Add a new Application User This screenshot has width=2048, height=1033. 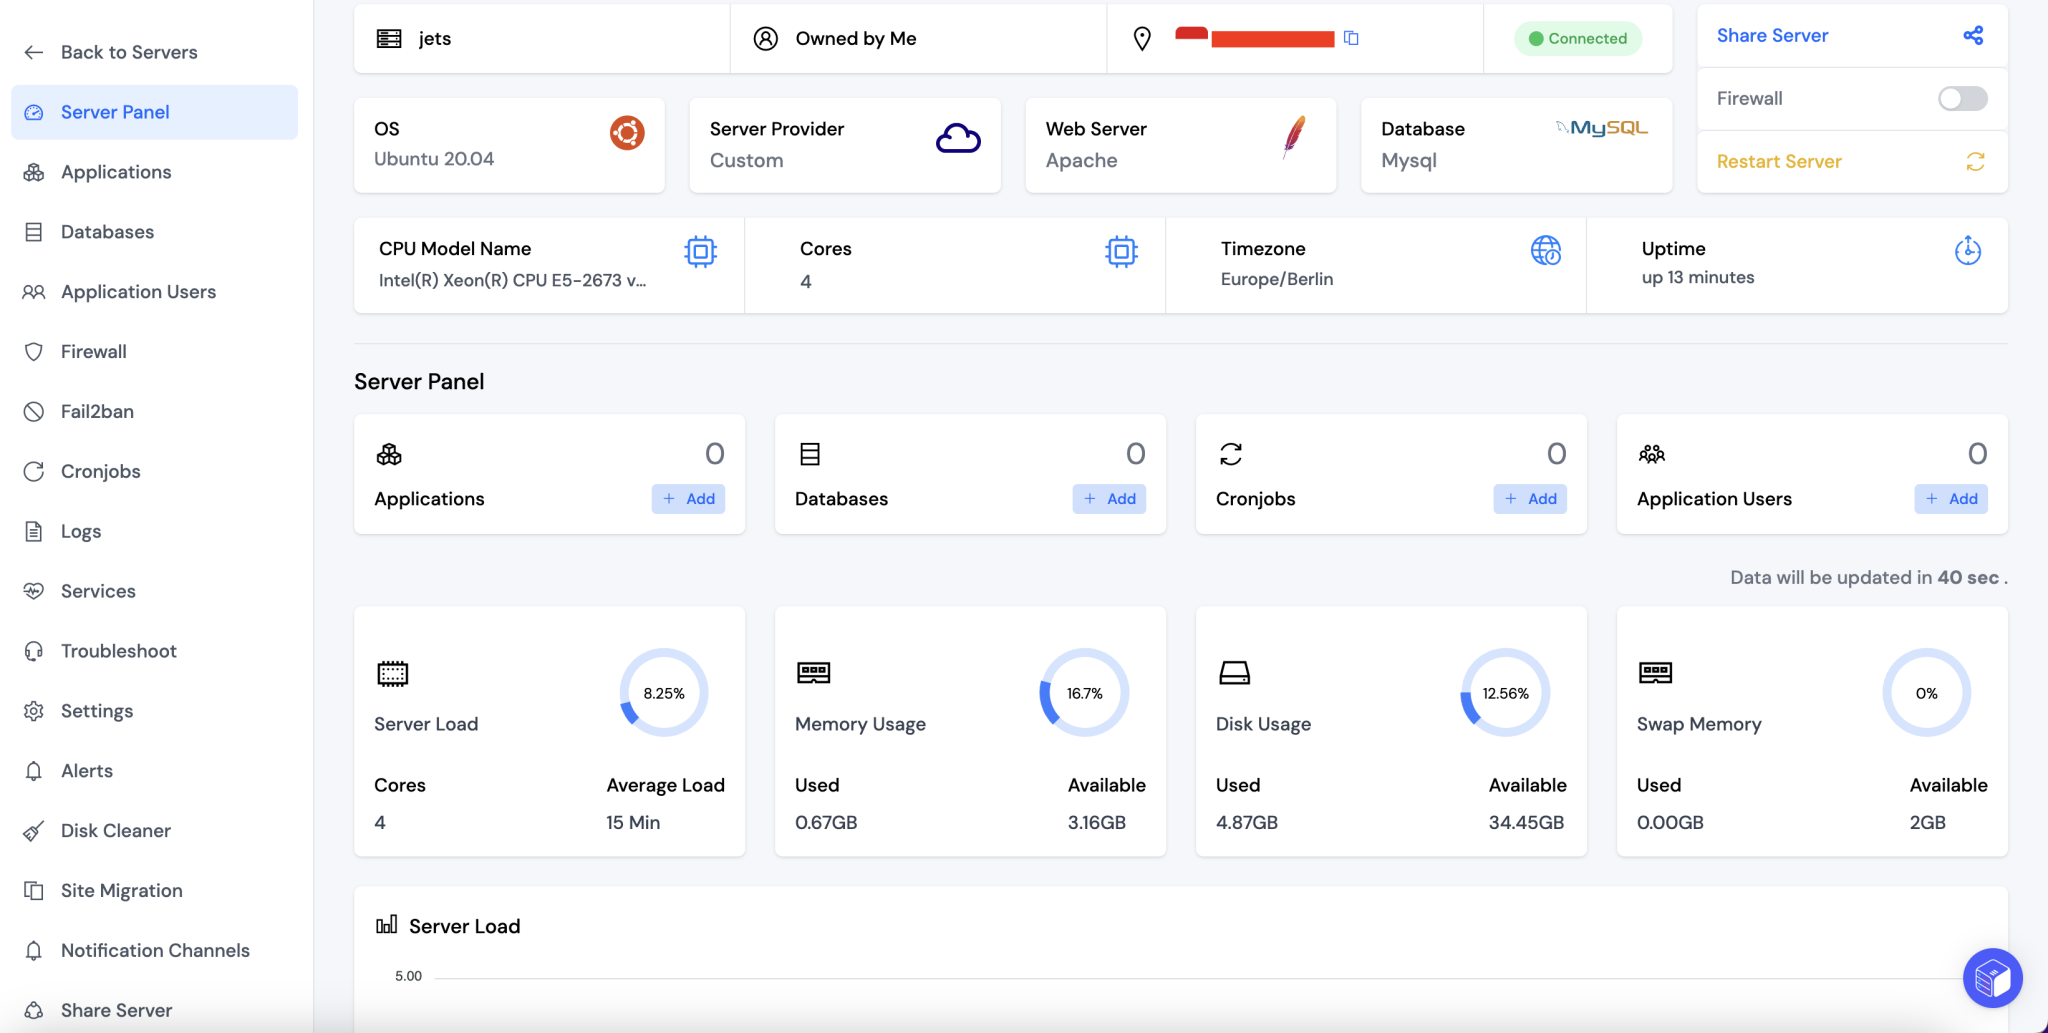[x=1950, y=498]
